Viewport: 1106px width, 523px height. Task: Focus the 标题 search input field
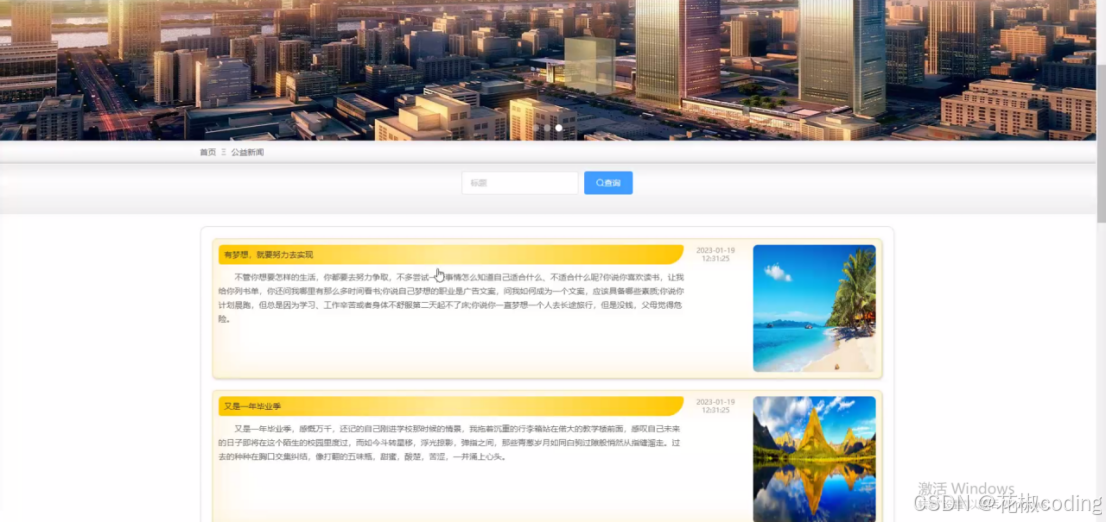pos(520,183)
